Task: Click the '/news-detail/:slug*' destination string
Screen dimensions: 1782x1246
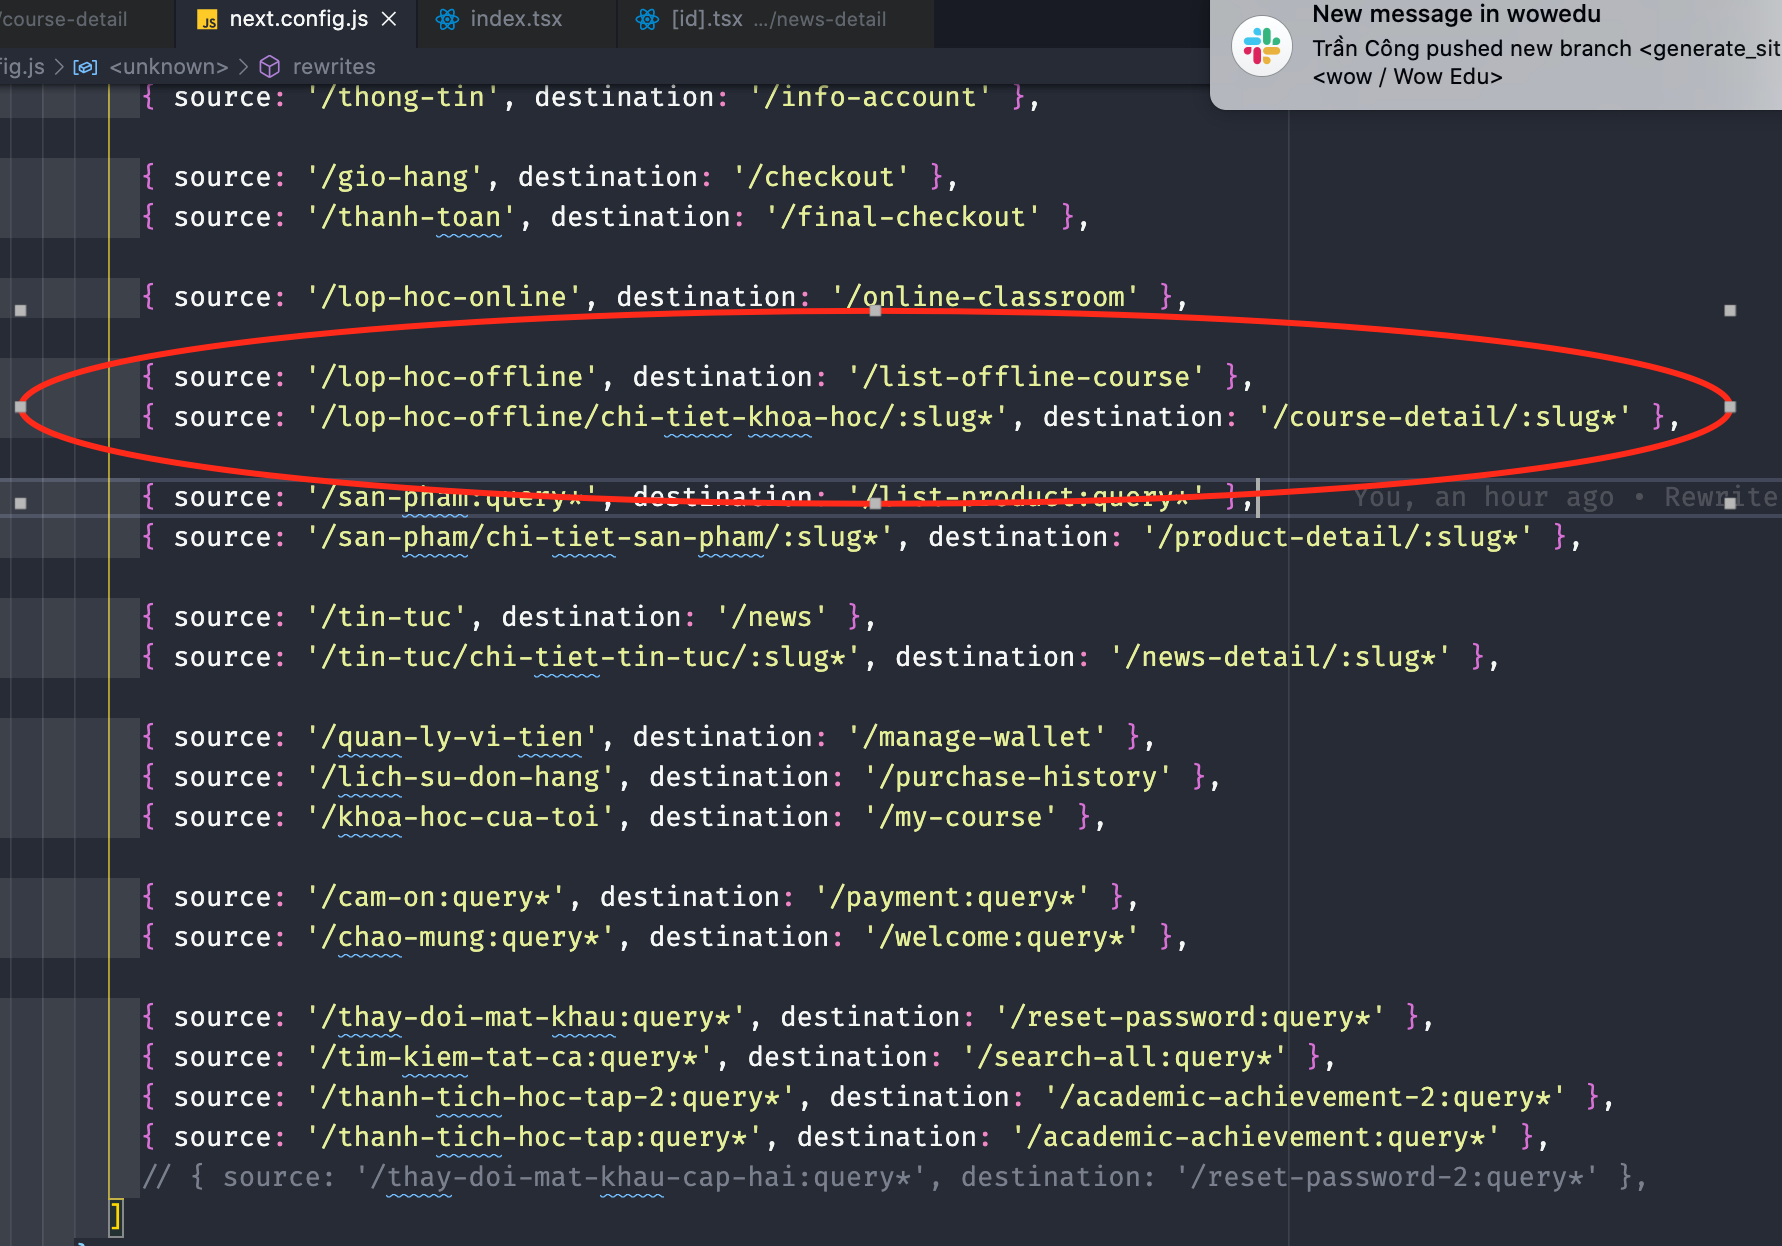Action: (1281, 657)
